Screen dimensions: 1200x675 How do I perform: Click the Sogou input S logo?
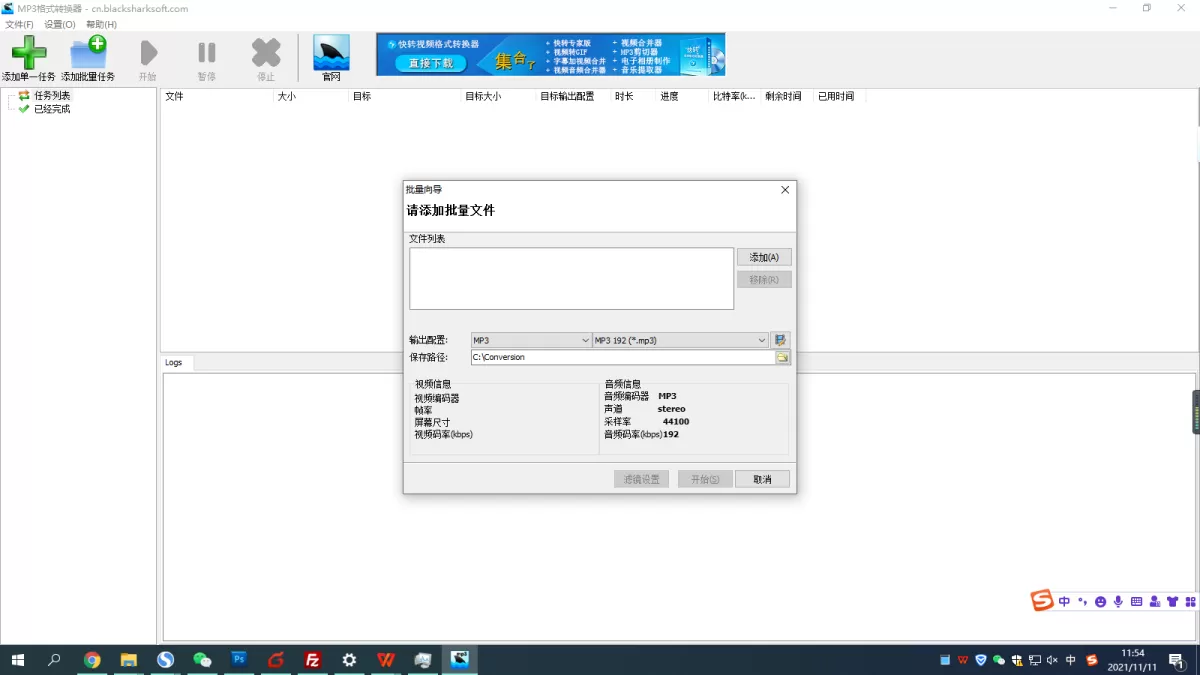click(1043, 601)
